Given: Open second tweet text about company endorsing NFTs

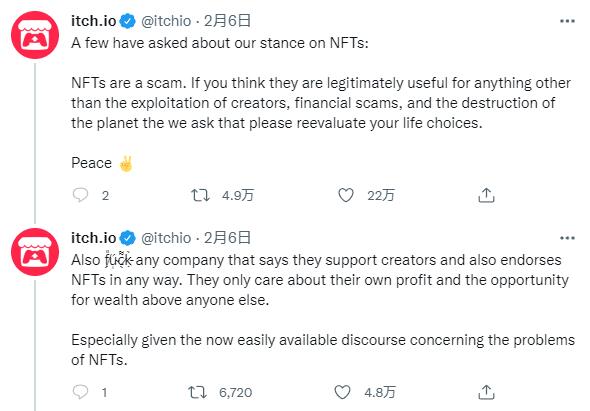Looking at the screenshot, I should click(x=323, y=309).
